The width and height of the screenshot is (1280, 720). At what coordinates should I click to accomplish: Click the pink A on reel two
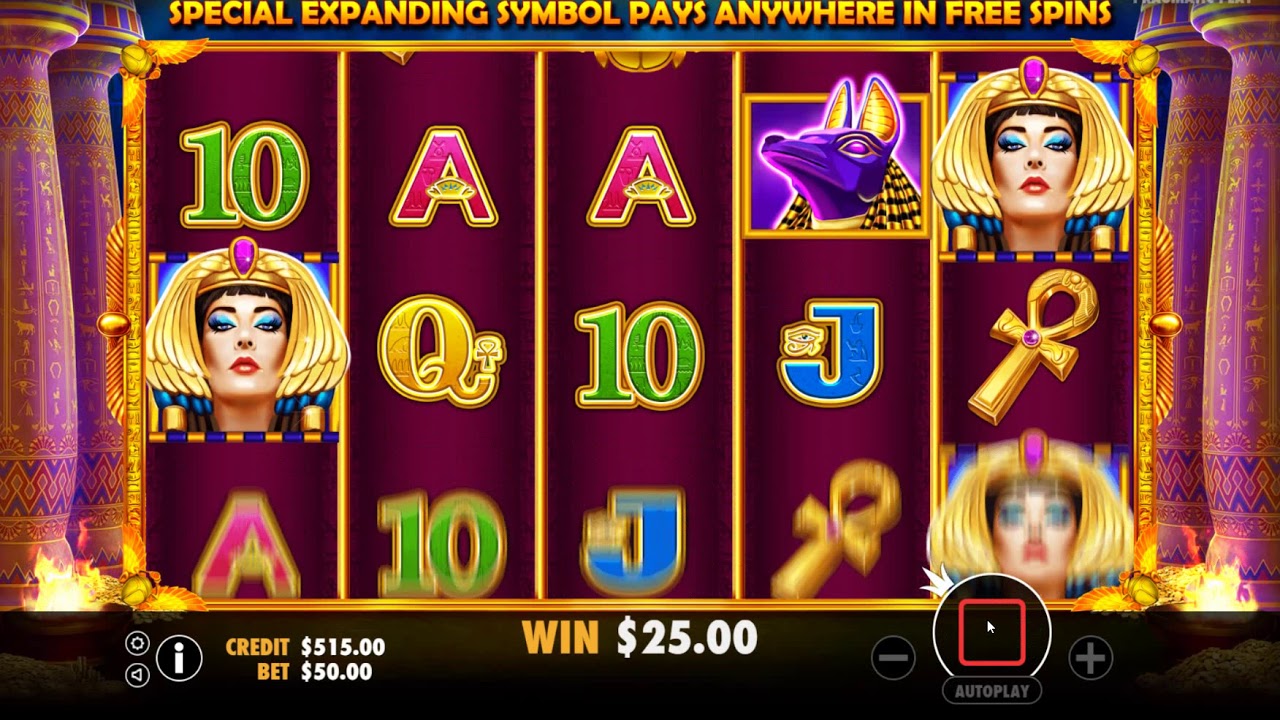(x=443, y=176)
